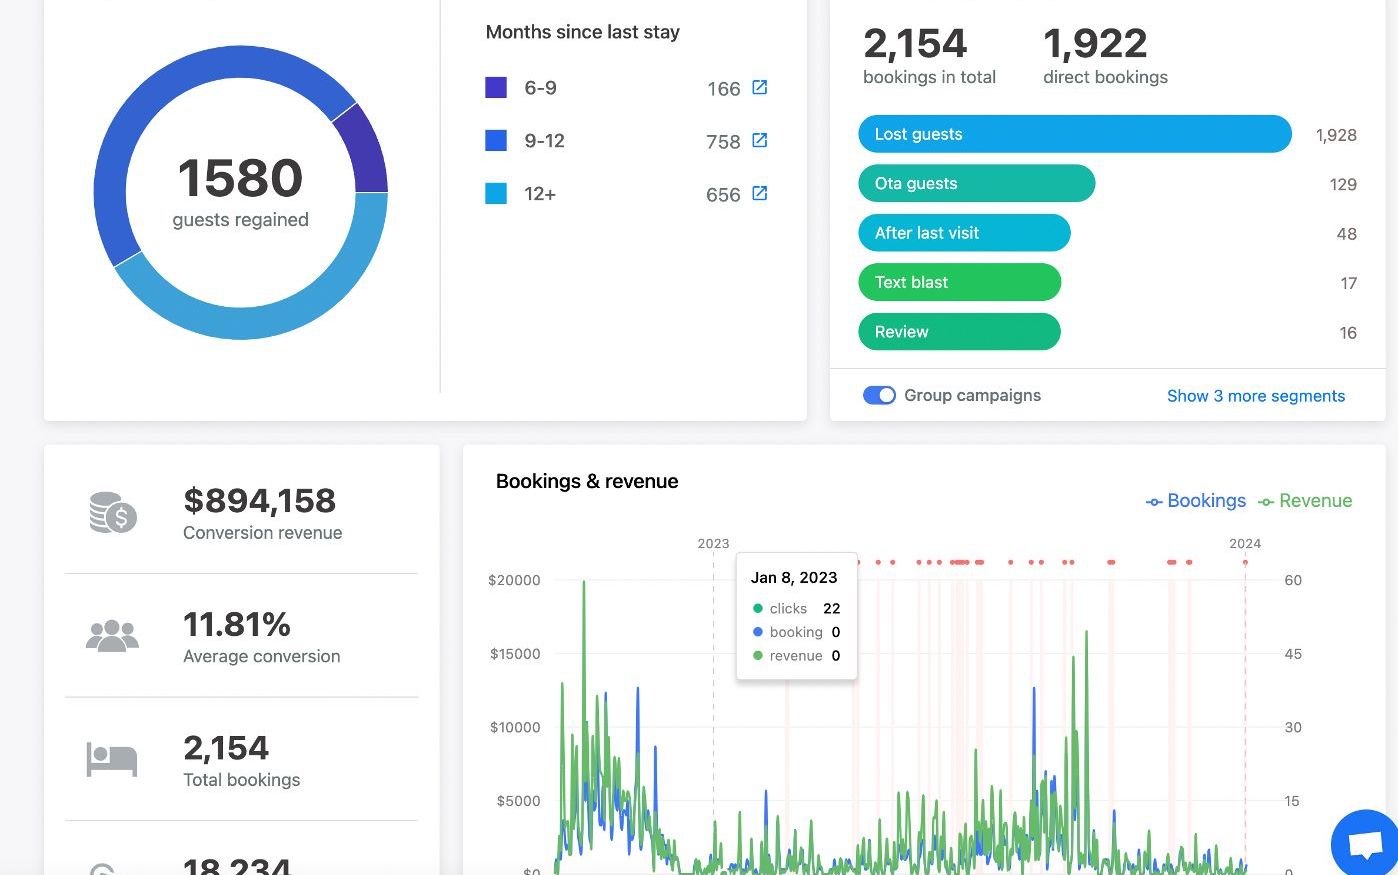Toggle Revenue series in chart legend
1398x875 pixels.
(x=1305, y=501)
